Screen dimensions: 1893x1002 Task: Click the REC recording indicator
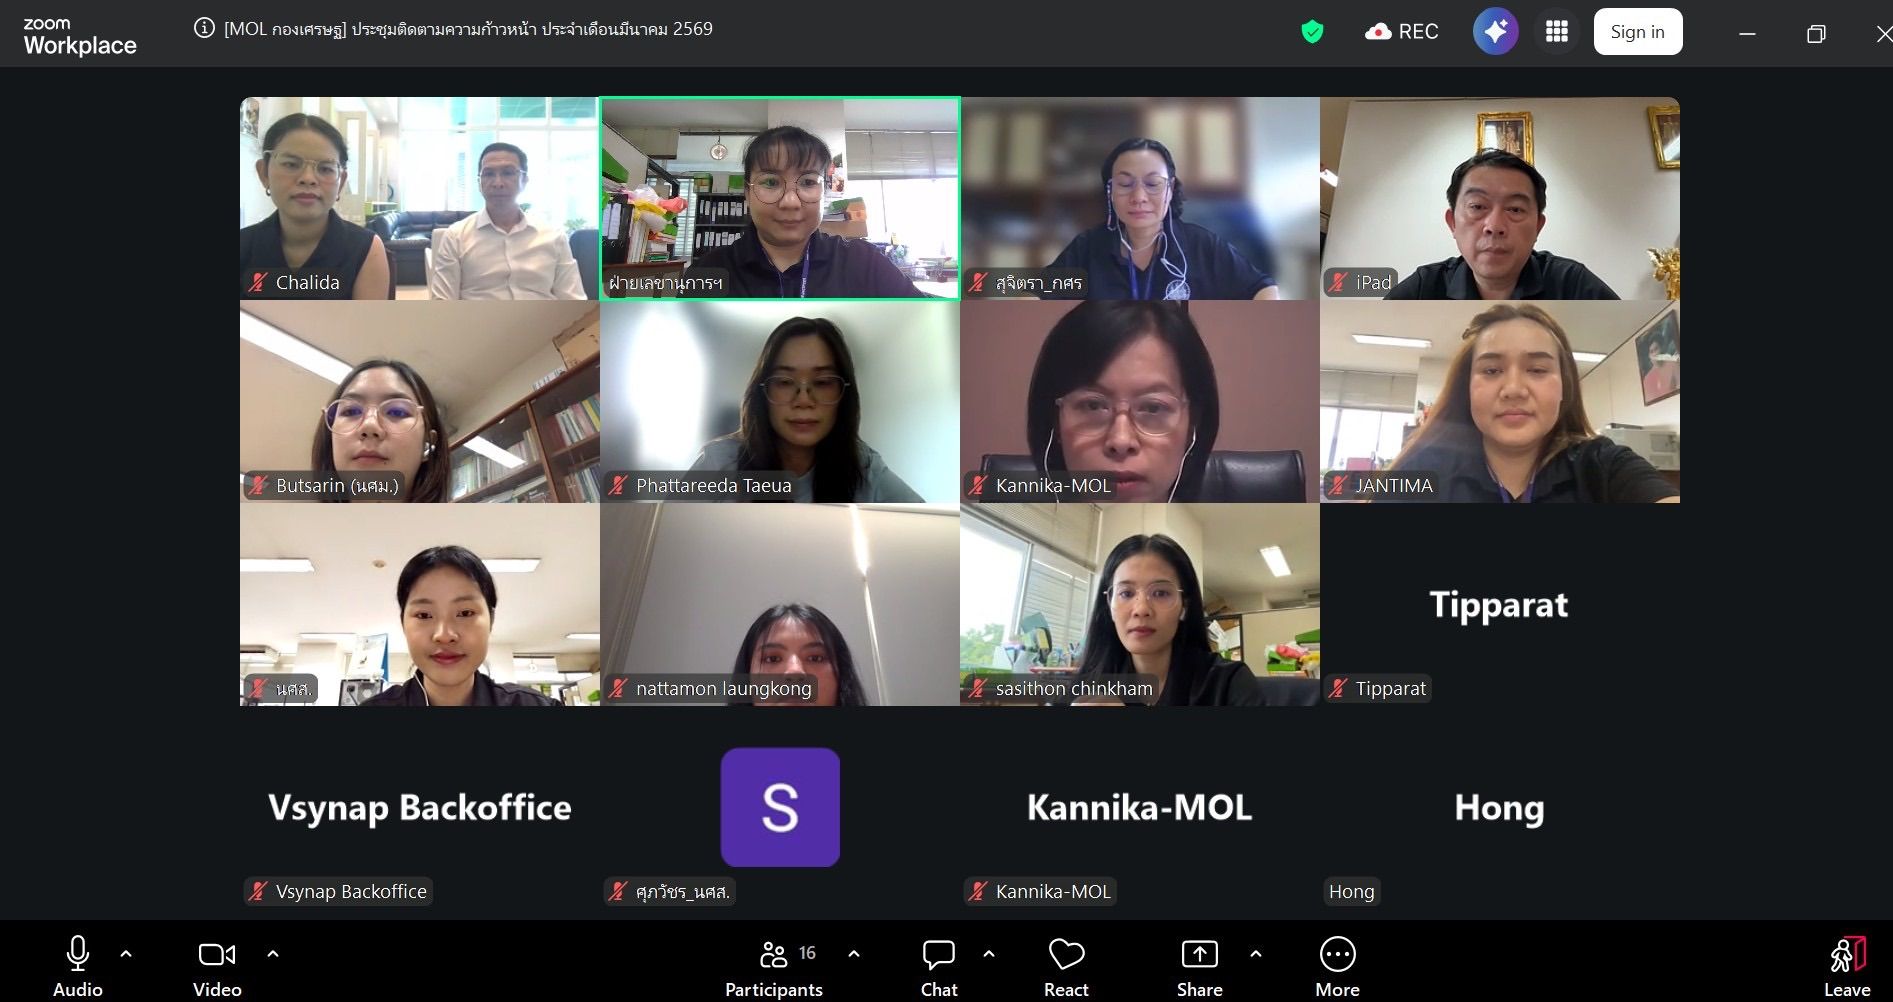[x=1402, y=32]
